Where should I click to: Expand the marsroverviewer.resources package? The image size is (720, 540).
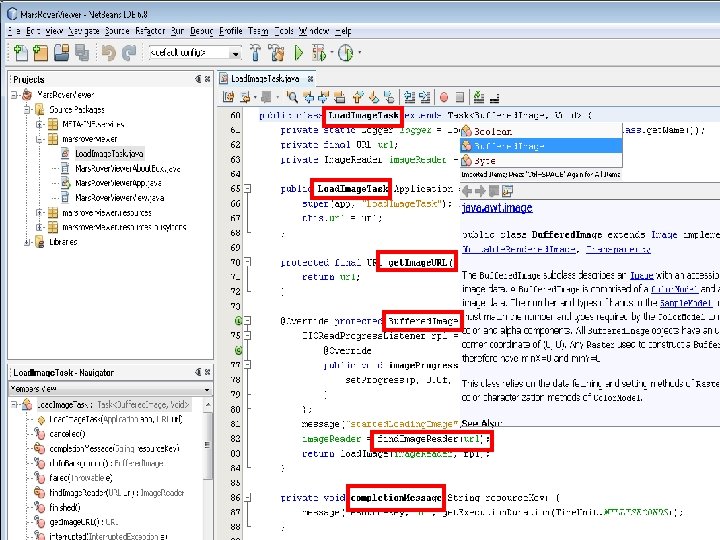(x=40, y=213)
